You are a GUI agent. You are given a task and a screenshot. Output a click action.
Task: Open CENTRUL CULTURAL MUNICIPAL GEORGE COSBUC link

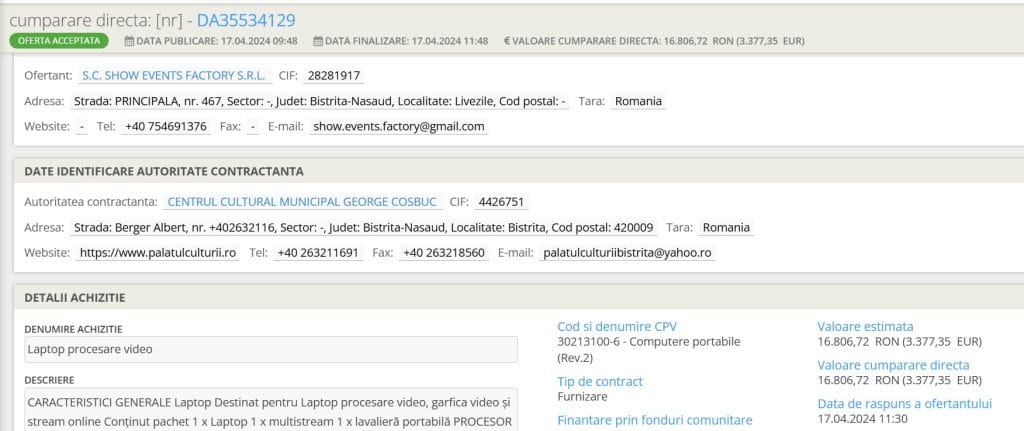tap(302, 202)
